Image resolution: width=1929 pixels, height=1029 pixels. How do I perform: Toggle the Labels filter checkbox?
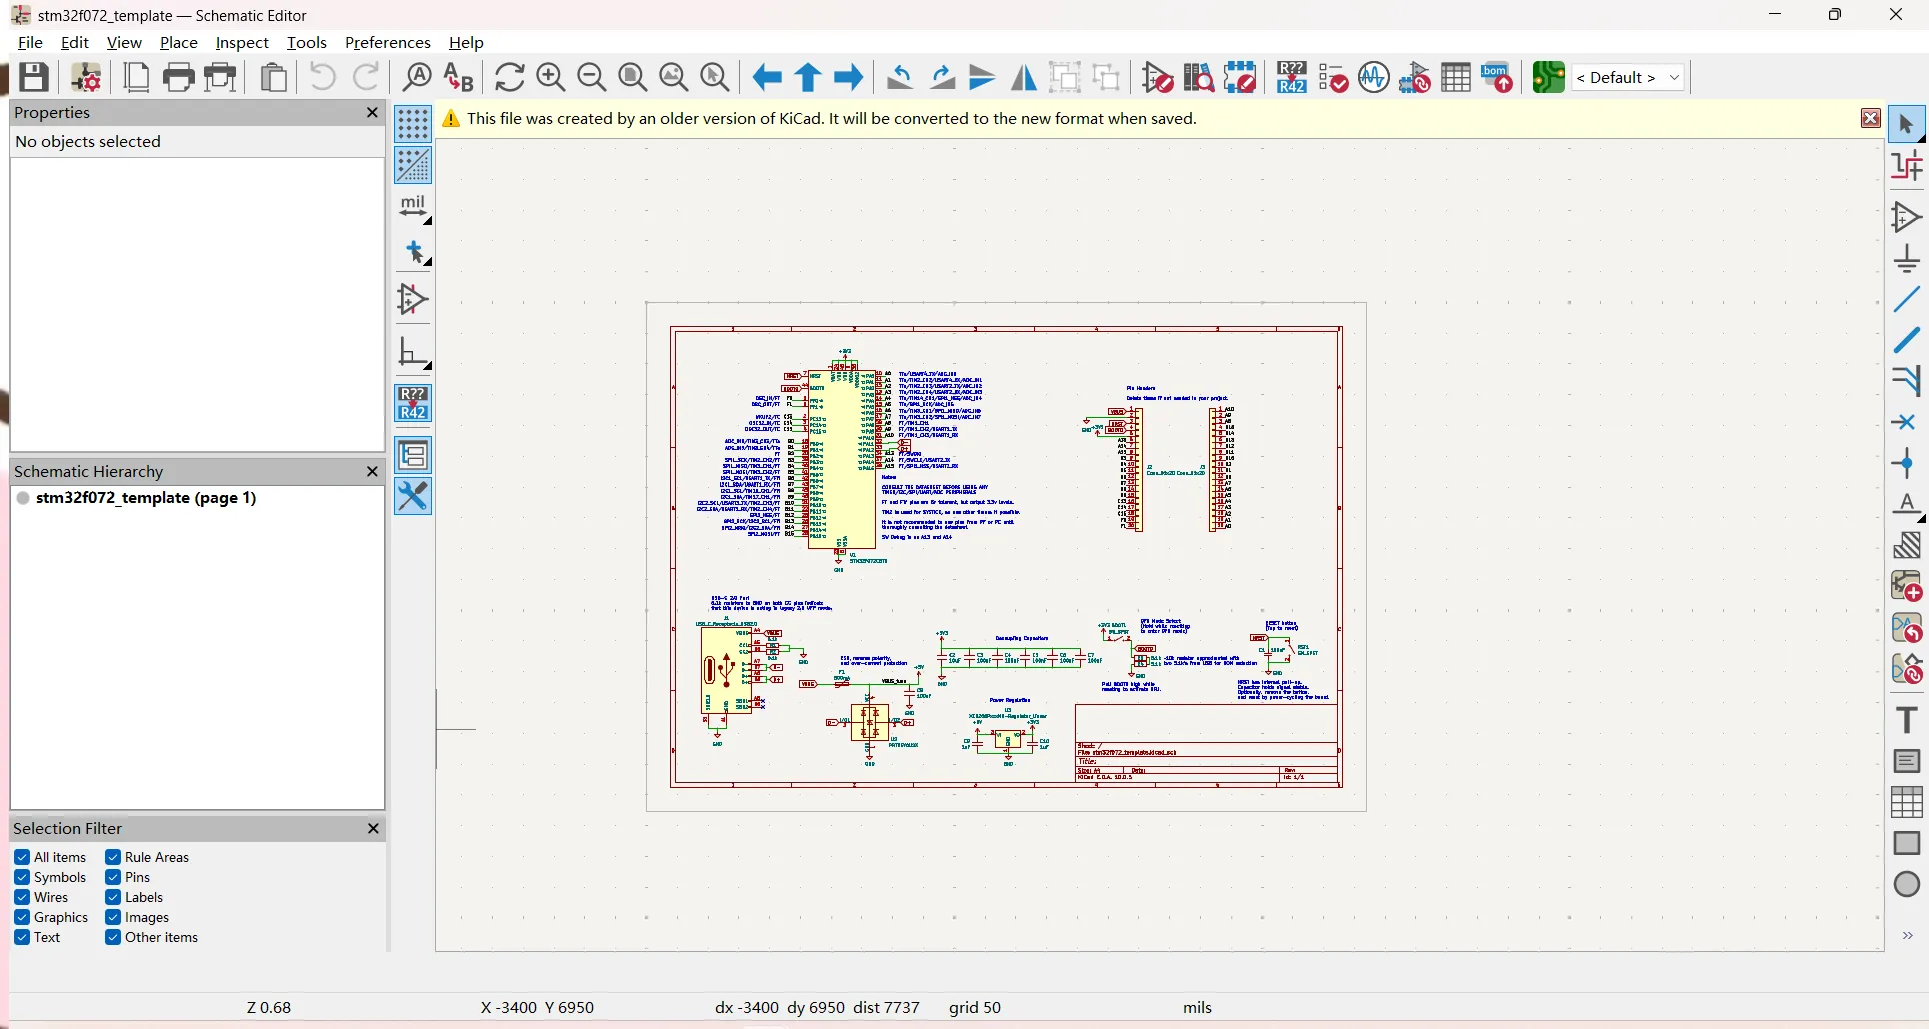click(x=113, y=897)
